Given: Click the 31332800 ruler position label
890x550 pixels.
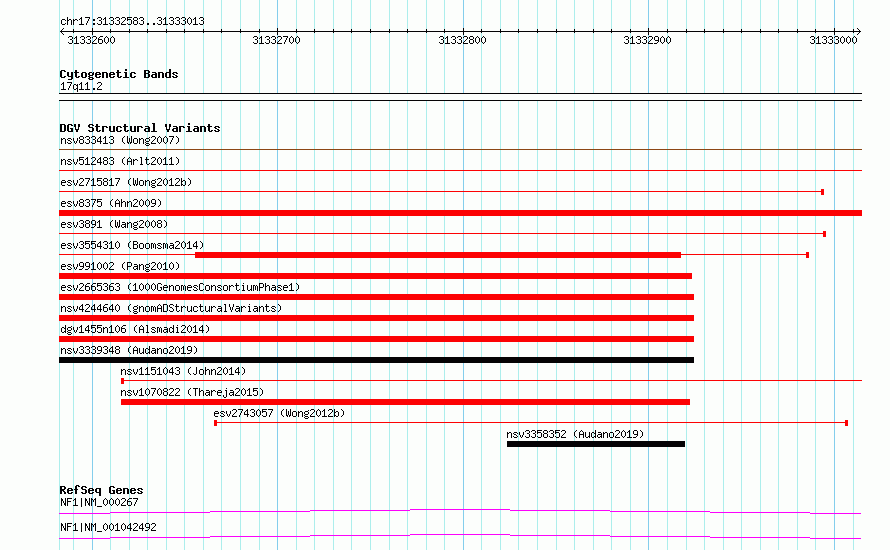Looking at the screenshot, I should (x=462, y=40).
